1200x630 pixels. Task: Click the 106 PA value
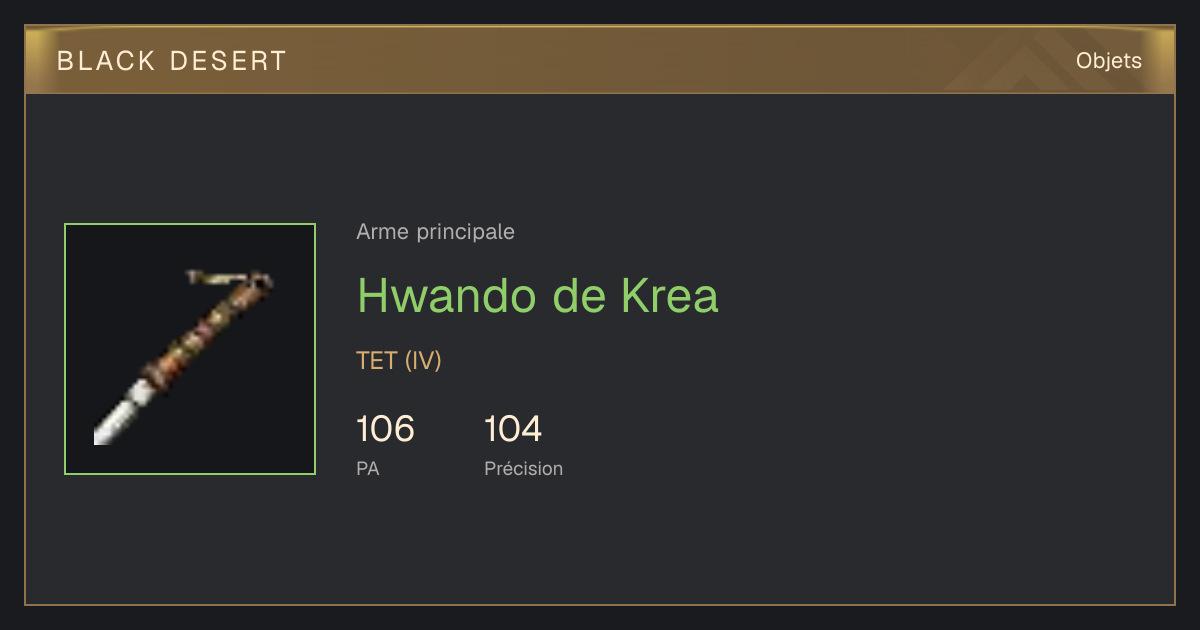click(385, 429)
